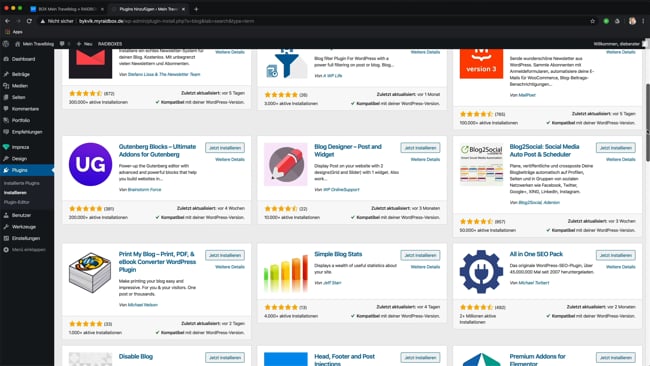This screenshot has height=366, width=650.
Task: Click the WordPress logo in admin bar
Action: point(6,44)
